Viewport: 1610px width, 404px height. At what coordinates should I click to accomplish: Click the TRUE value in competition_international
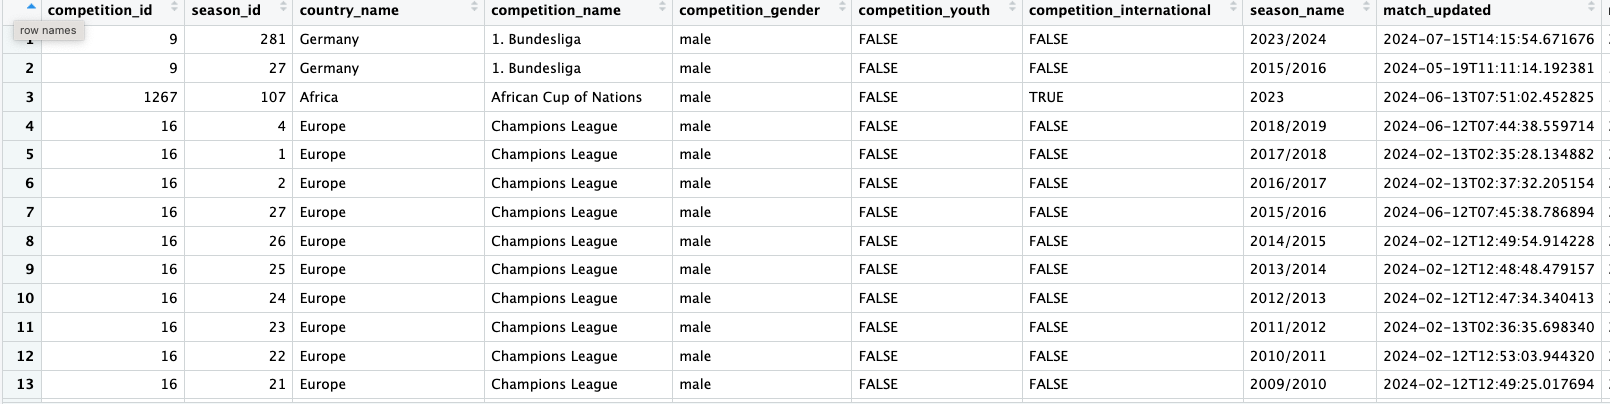(x=1046, y=97)
